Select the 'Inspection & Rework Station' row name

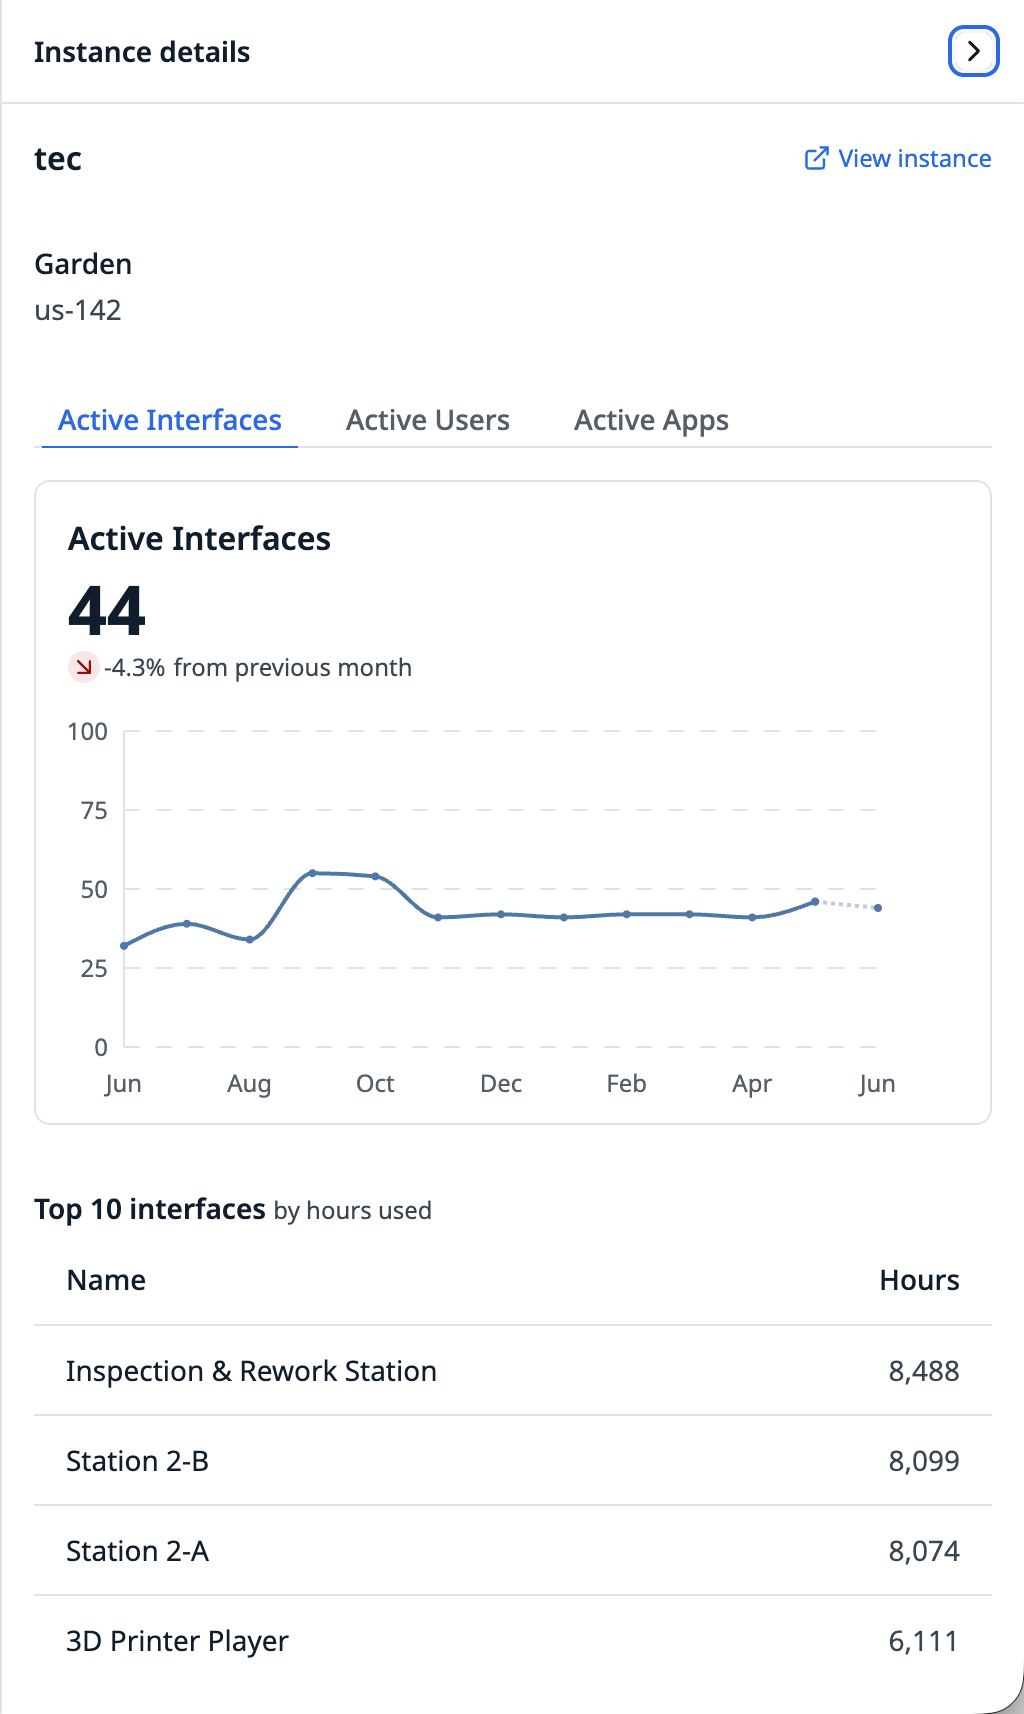pos(251,1371)
